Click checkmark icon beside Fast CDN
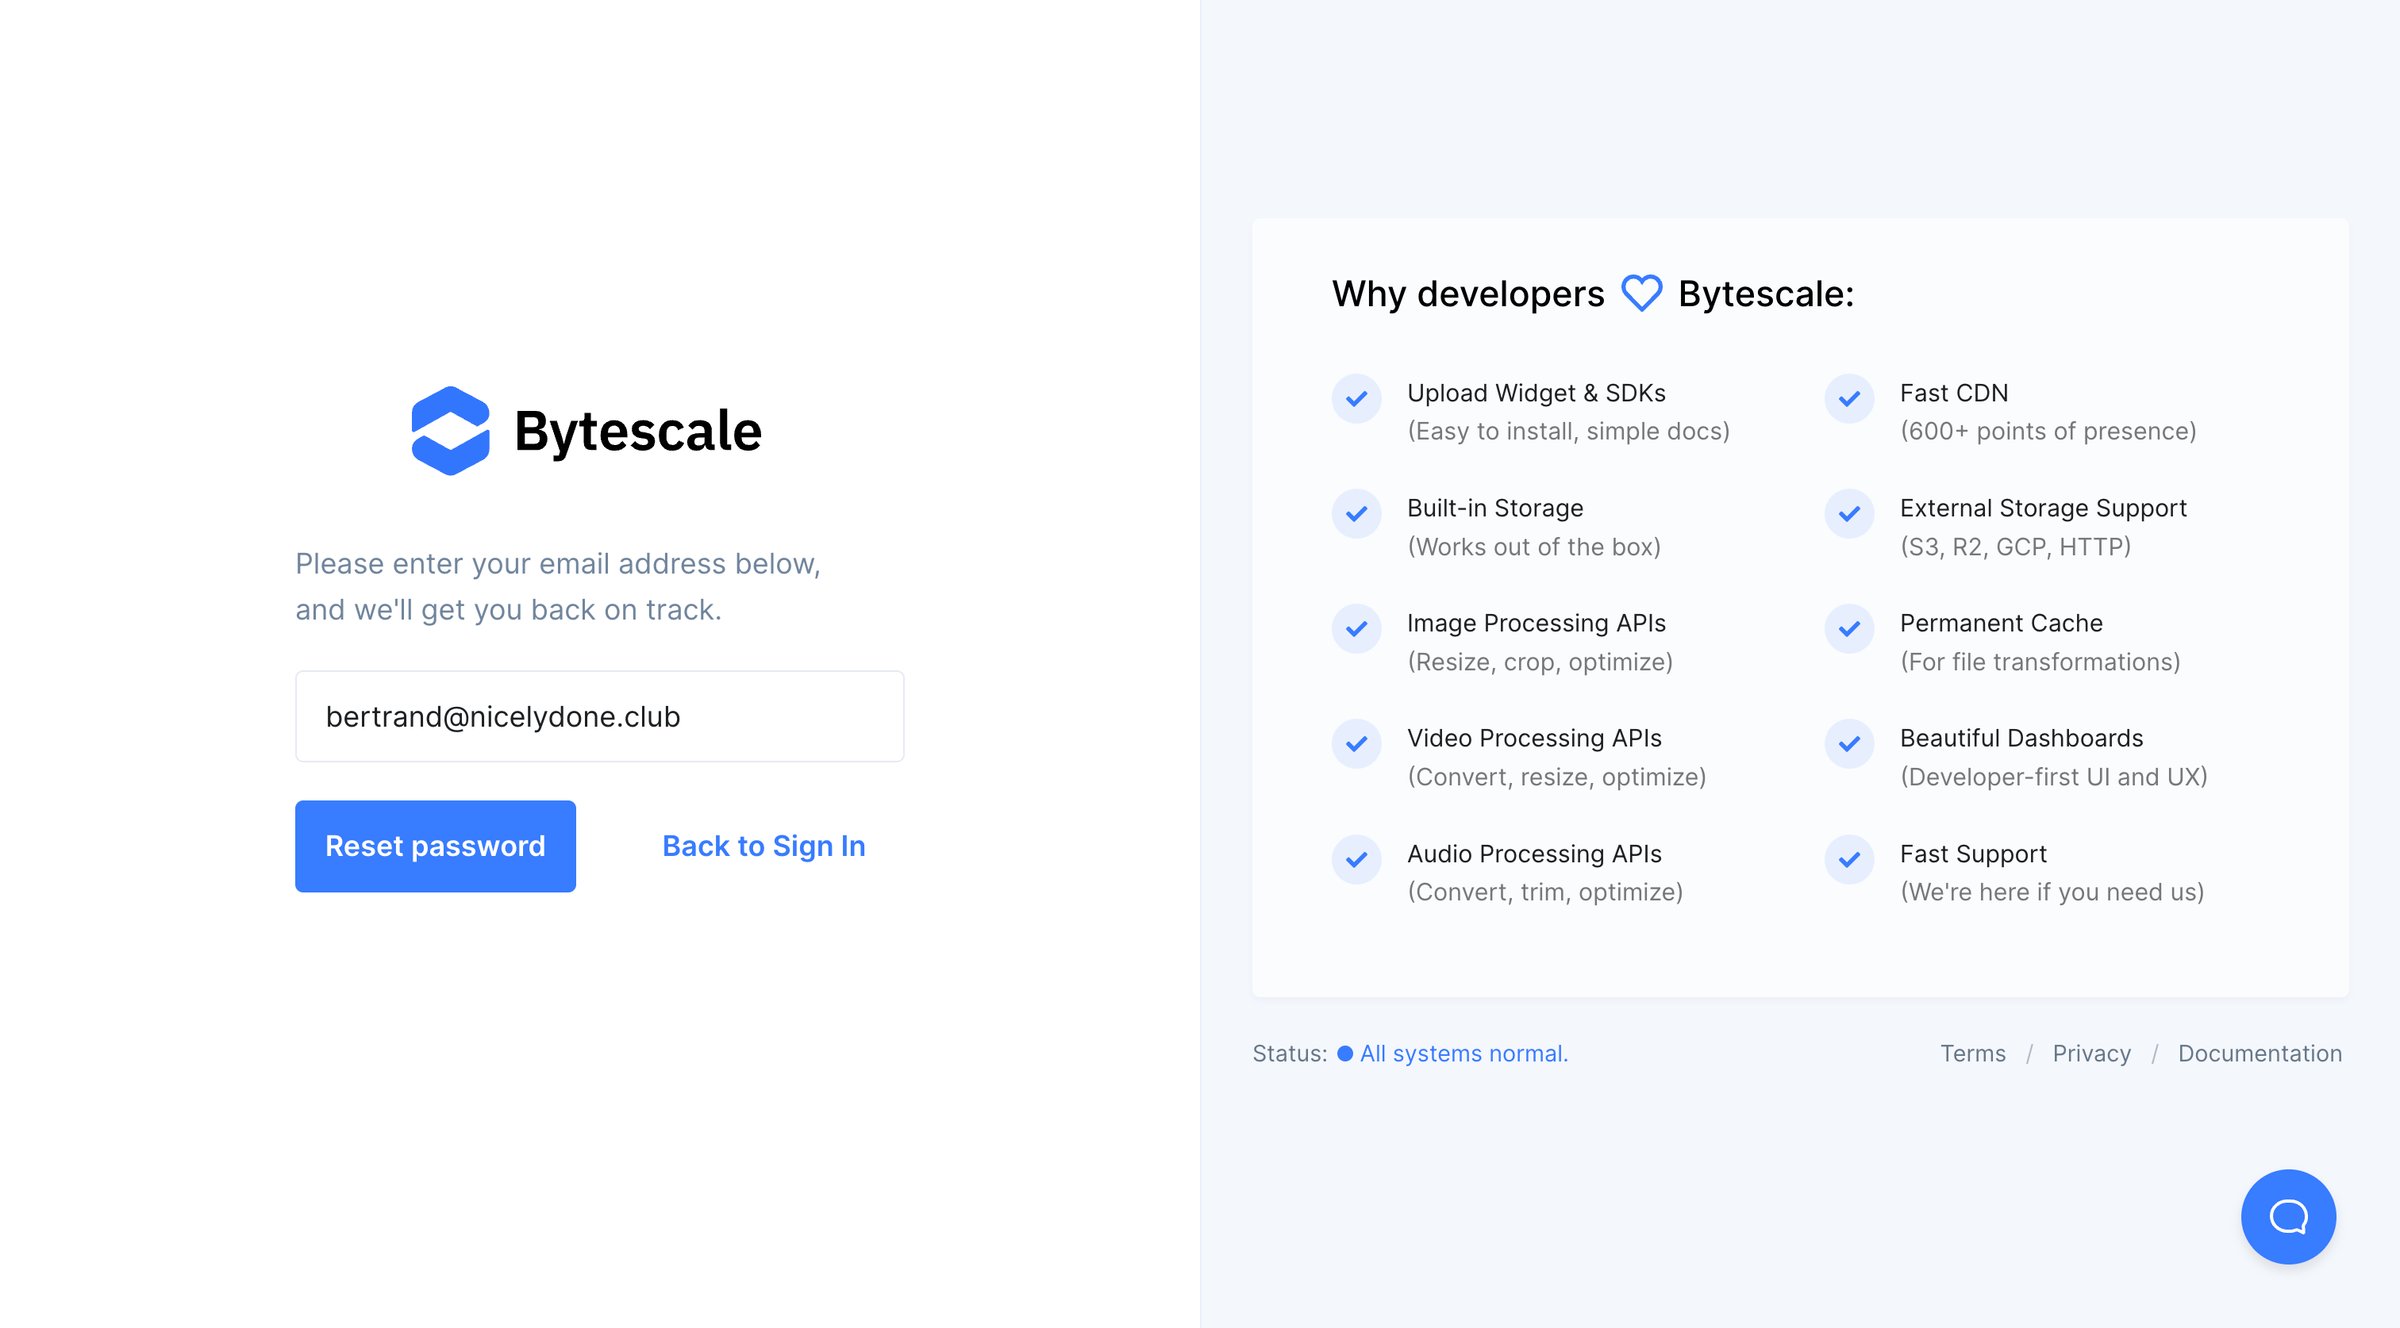This screenshot has width=2400, height=1328. (1849, 398)
